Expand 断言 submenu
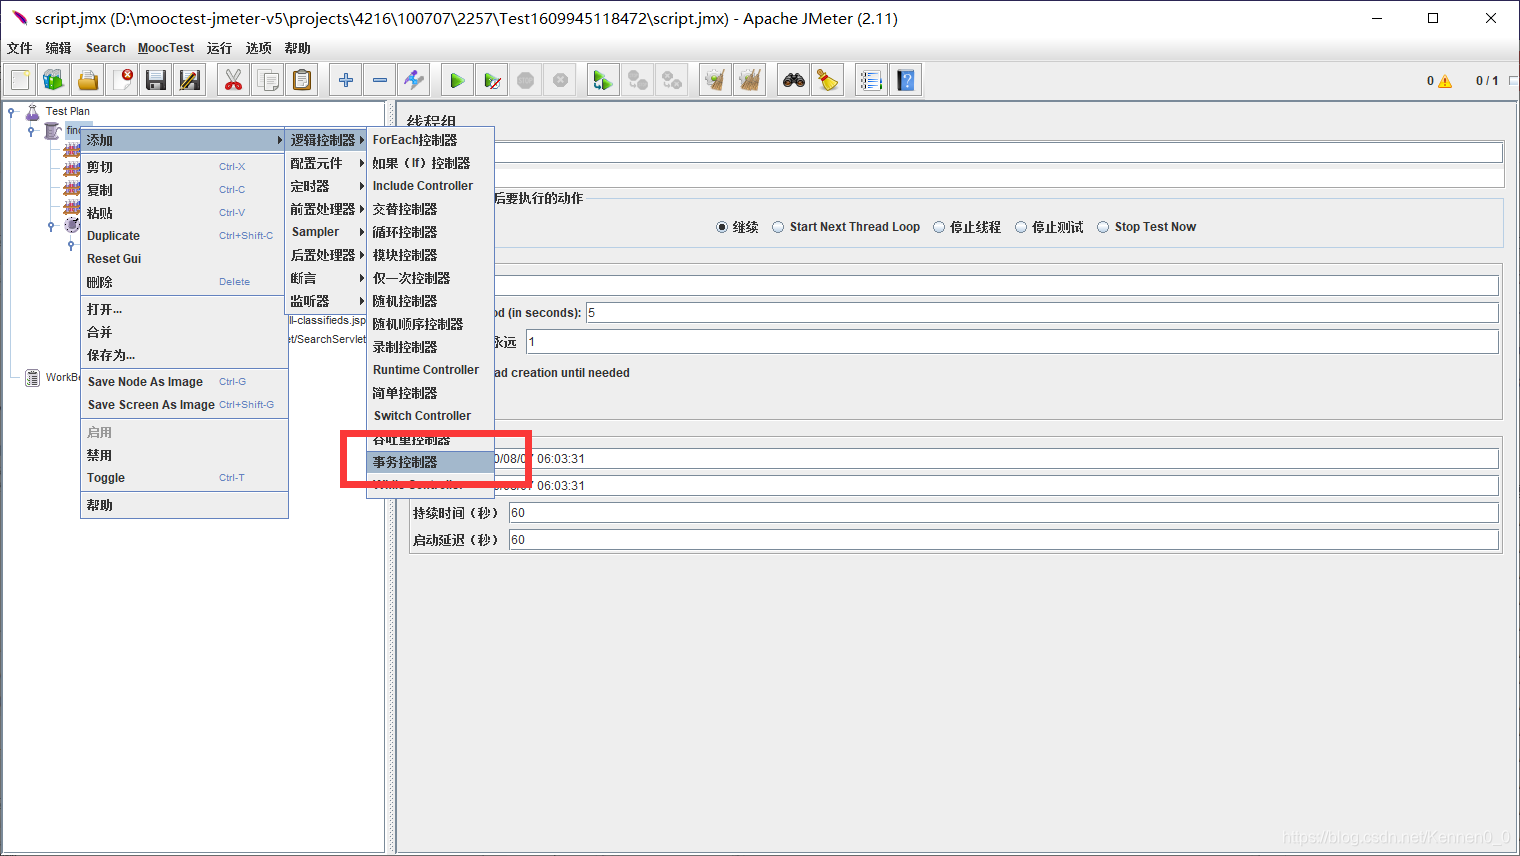This screenshot has width=1520, height=856. point(326,278)
